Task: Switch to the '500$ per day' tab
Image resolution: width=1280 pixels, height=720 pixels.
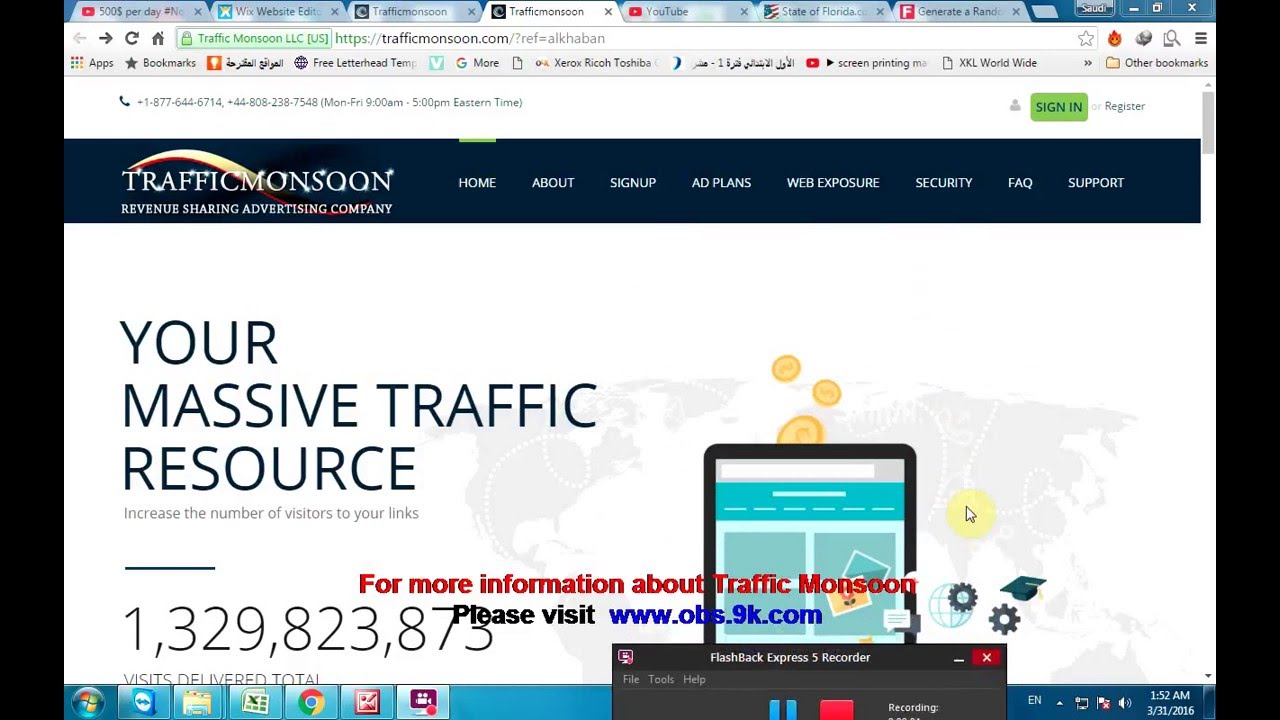Action: coord(142,12)
